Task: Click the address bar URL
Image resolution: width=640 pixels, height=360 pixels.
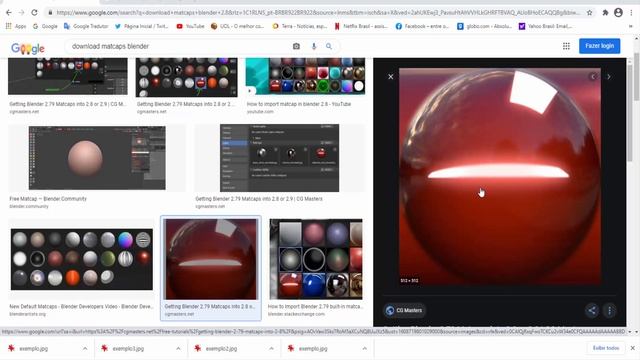Action: tap(318, 13)
